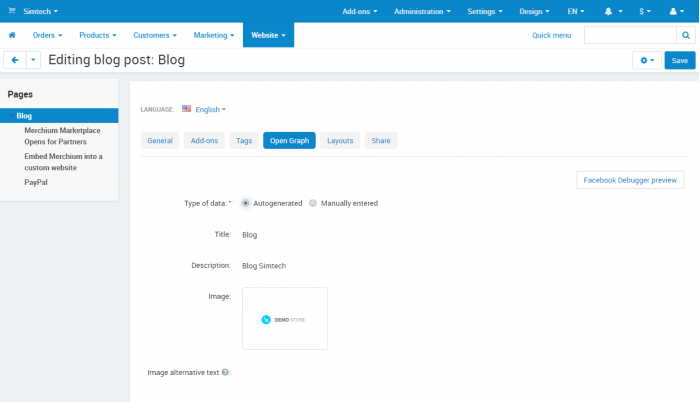Screen dimensions: 700x402
Task: Click the shopping cart icon beside Simtech
Action: pyautogui.click(x=12, y=11)
